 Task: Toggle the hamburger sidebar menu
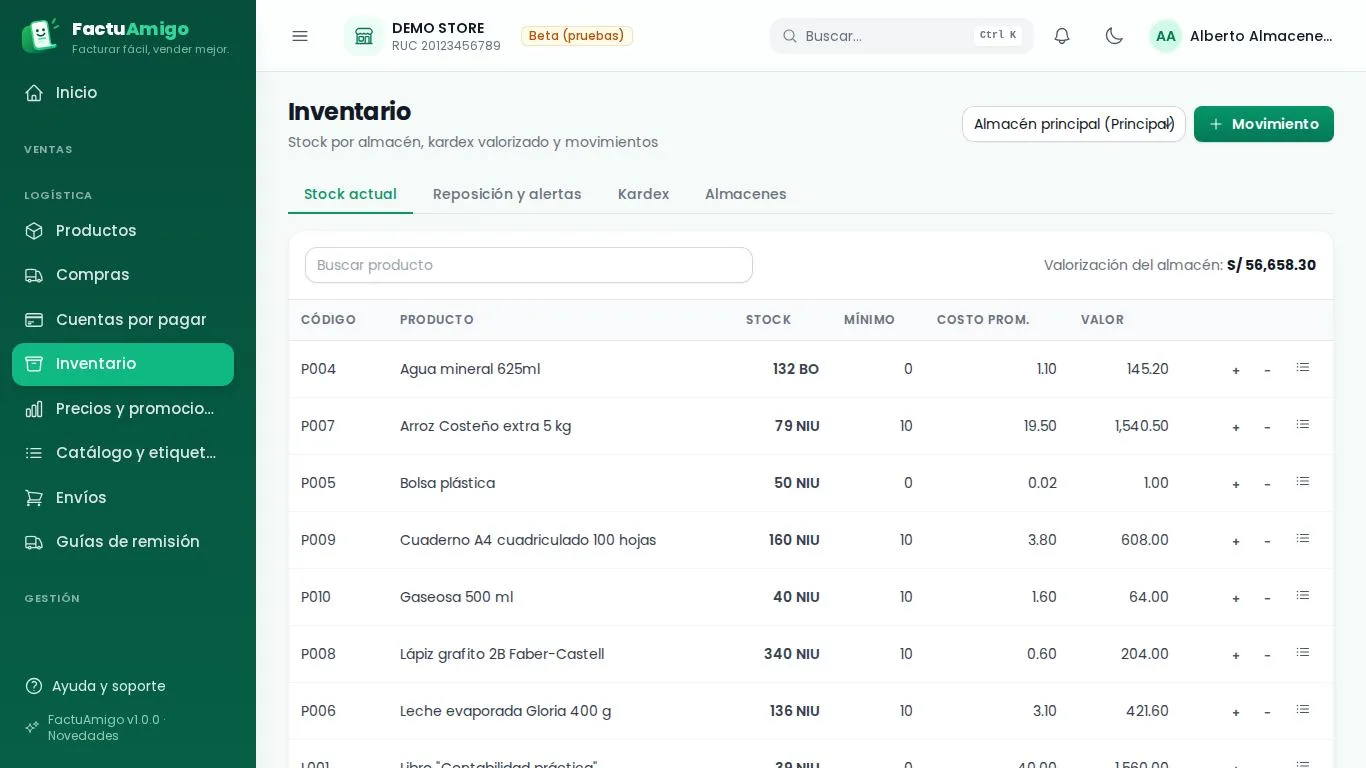tap(300, 36)
